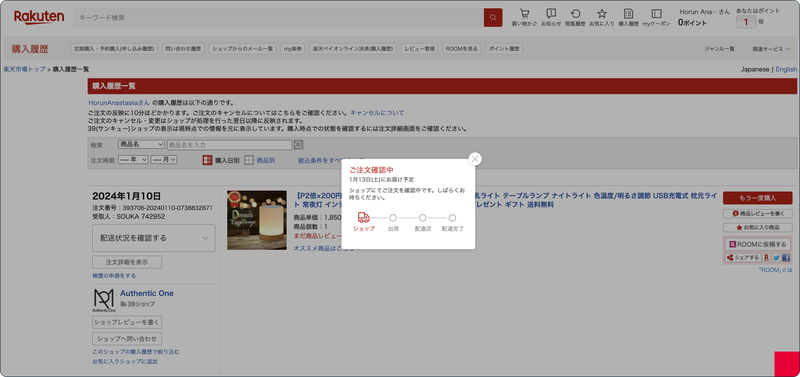This screenshot has width=800, height=377.
Task: Click ショップレビューを書く button
Action: pos(127,322)
